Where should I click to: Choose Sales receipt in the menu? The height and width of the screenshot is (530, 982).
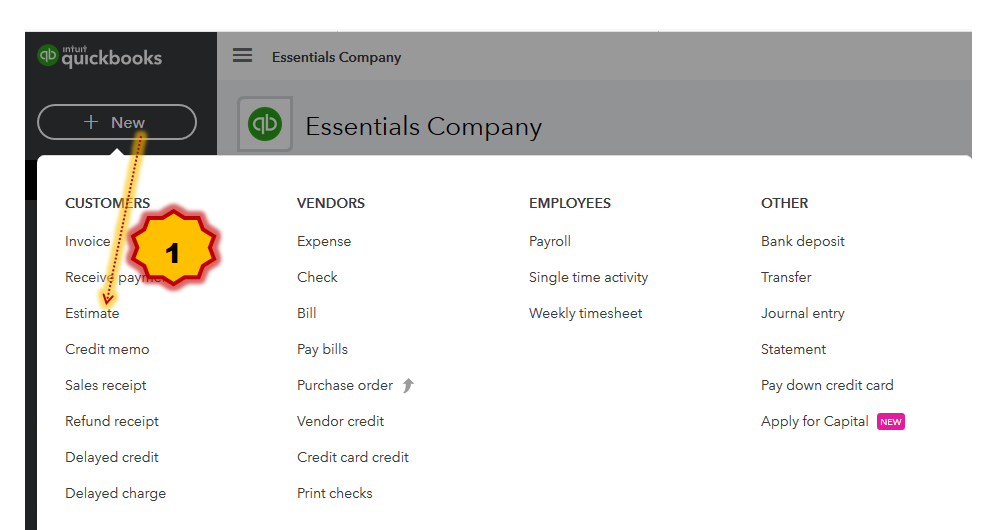106,385
